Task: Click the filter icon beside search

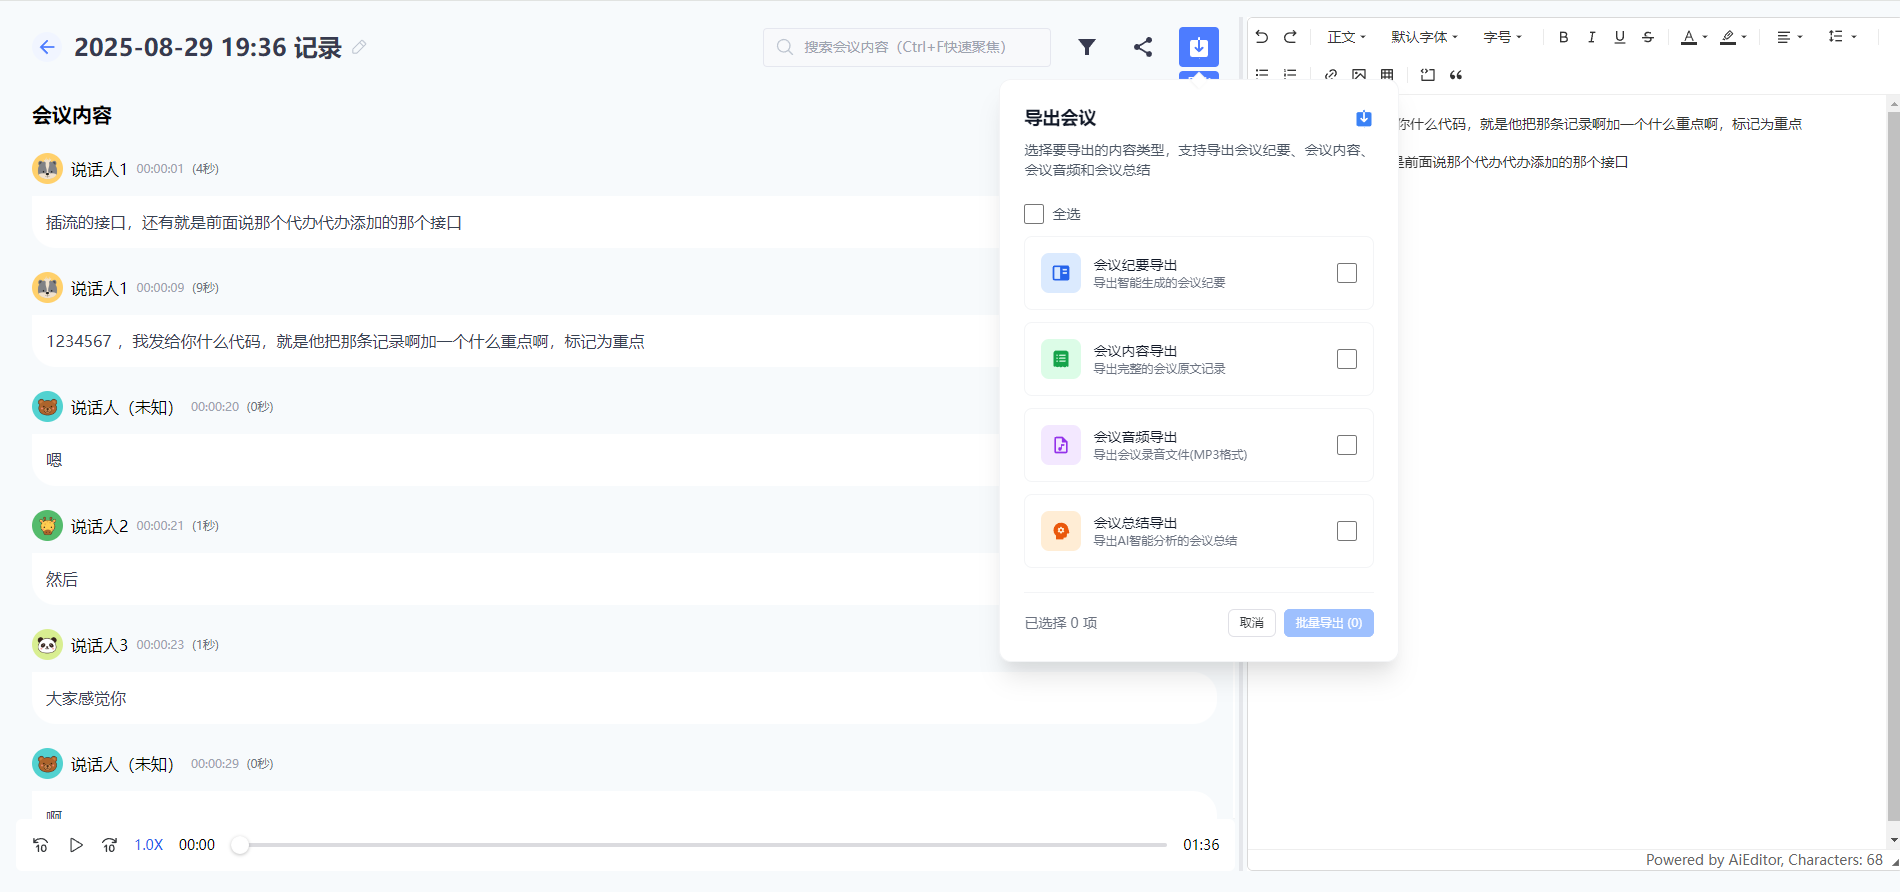Action: coord(1087,47)
